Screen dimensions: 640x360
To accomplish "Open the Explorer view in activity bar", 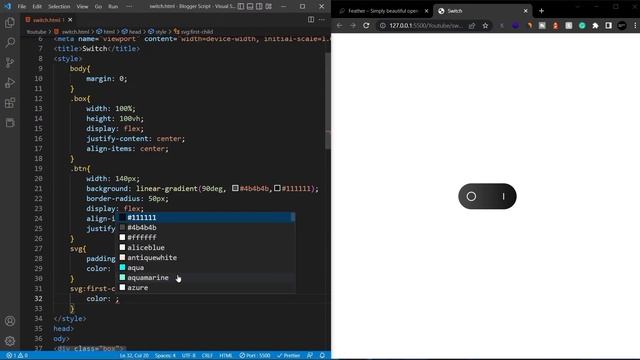I will click(x=10, y=22).
